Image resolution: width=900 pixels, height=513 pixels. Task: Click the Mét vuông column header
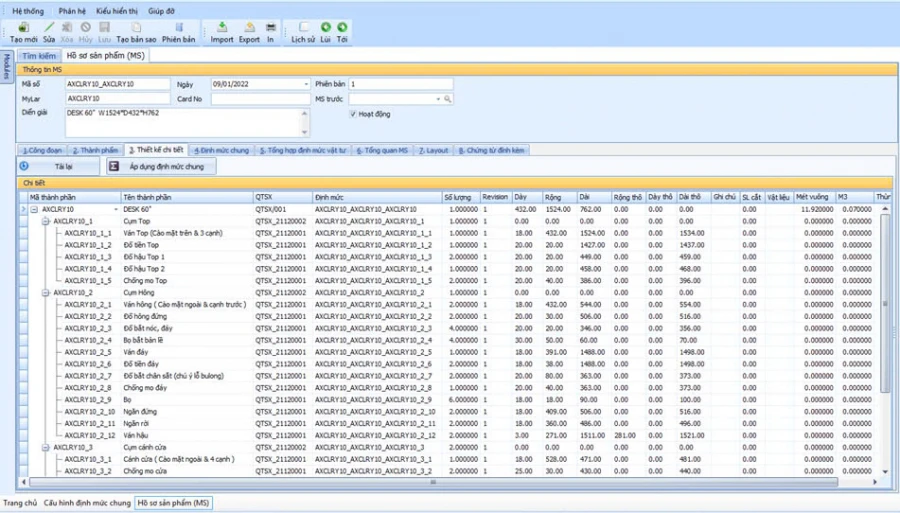tap(814, 197)
